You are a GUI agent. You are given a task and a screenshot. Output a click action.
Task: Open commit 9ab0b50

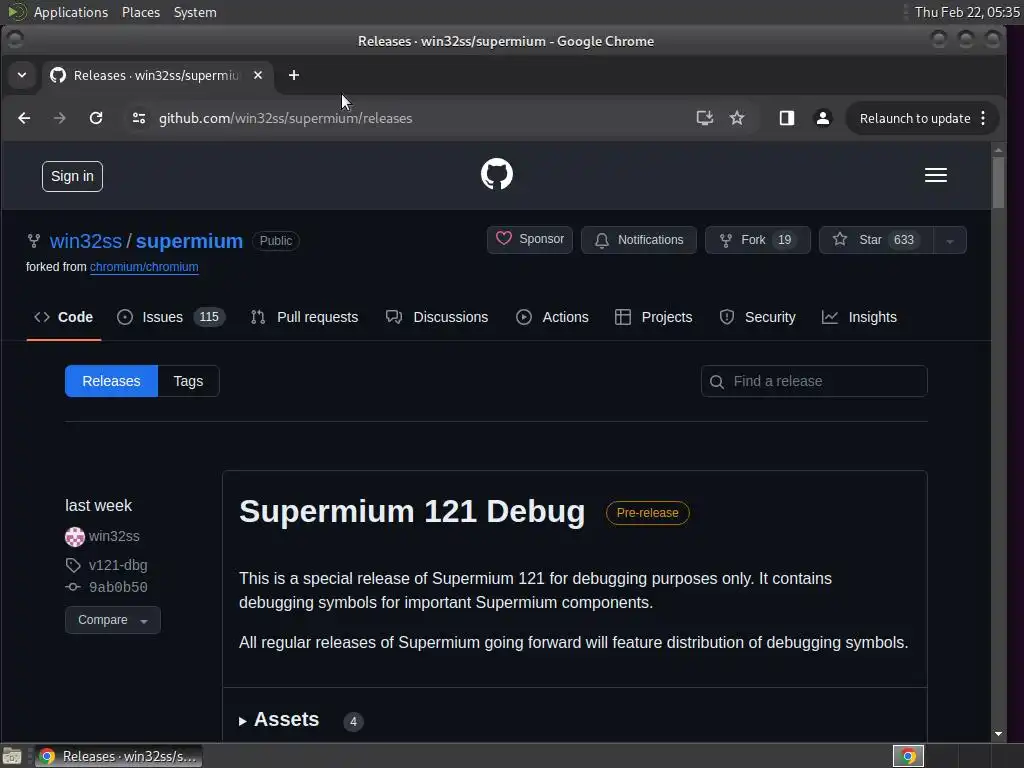pos(118,587)
